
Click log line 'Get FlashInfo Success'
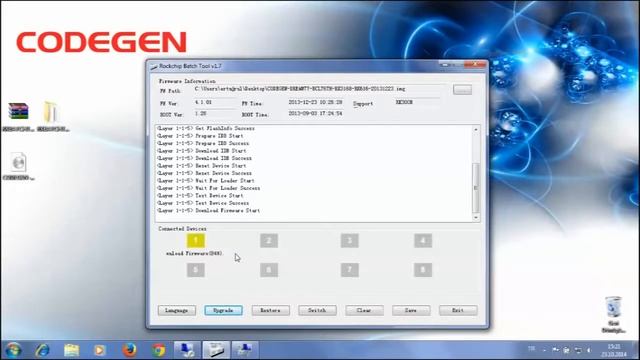[x=225, y=129]
